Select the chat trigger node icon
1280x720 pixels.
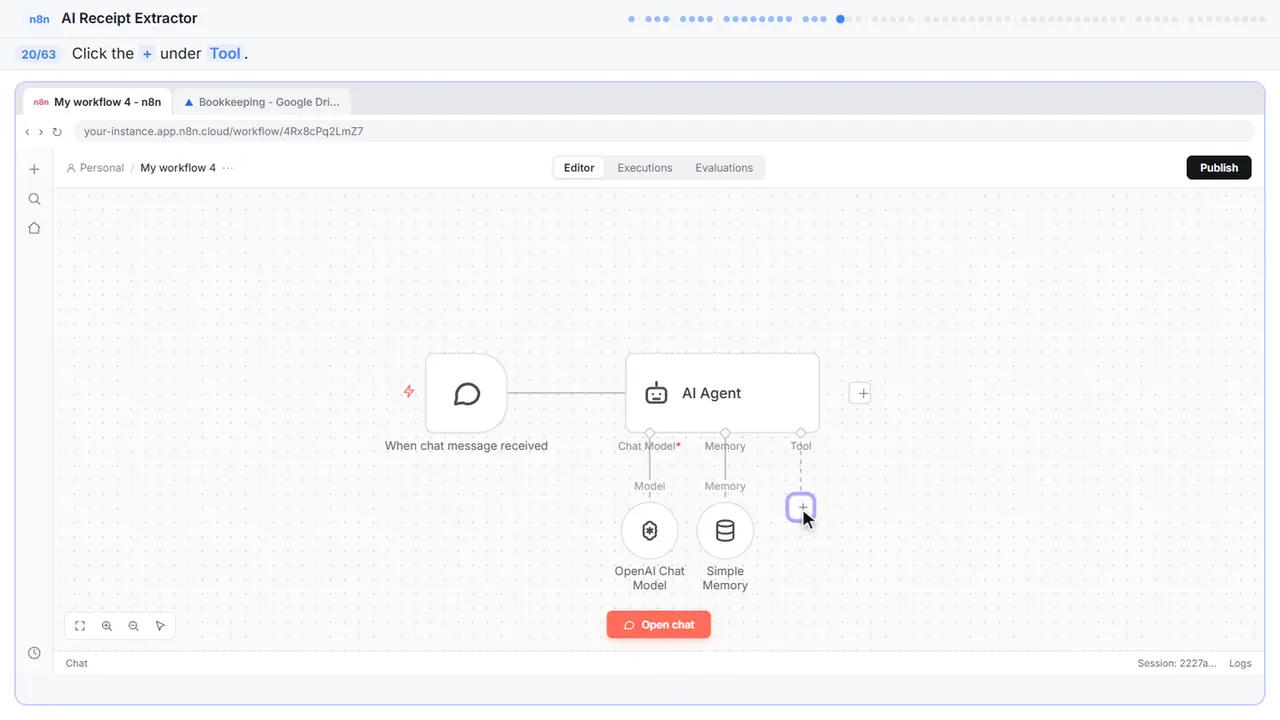pos(466,393)
